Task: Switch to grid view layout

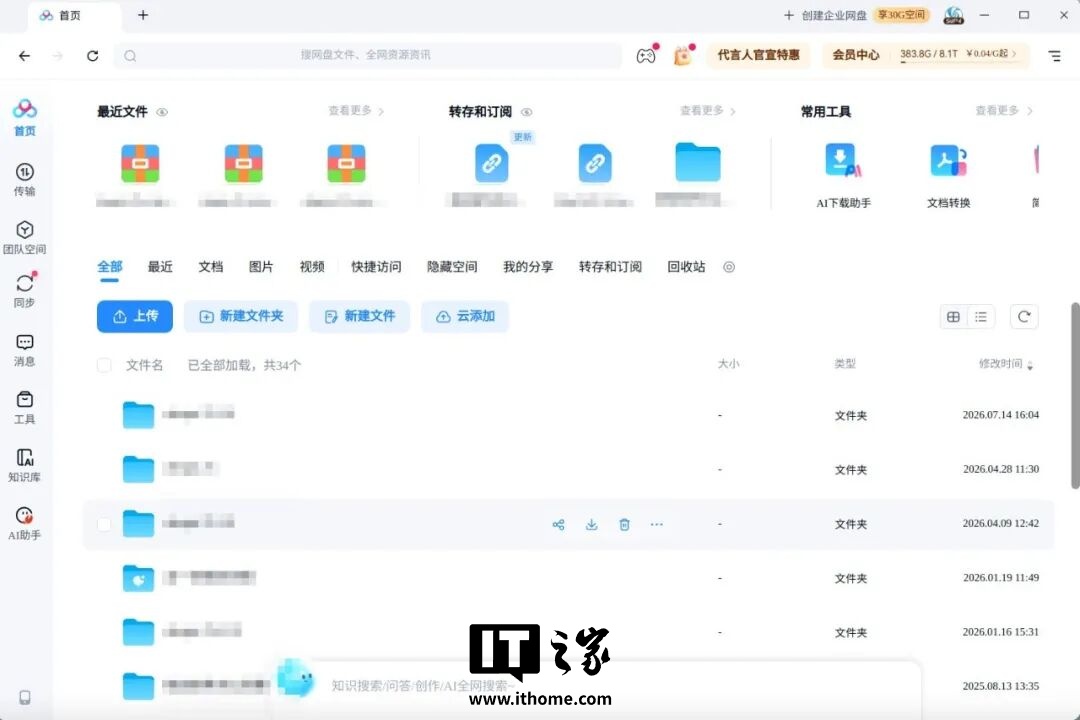Action: (x=953, y=317)
